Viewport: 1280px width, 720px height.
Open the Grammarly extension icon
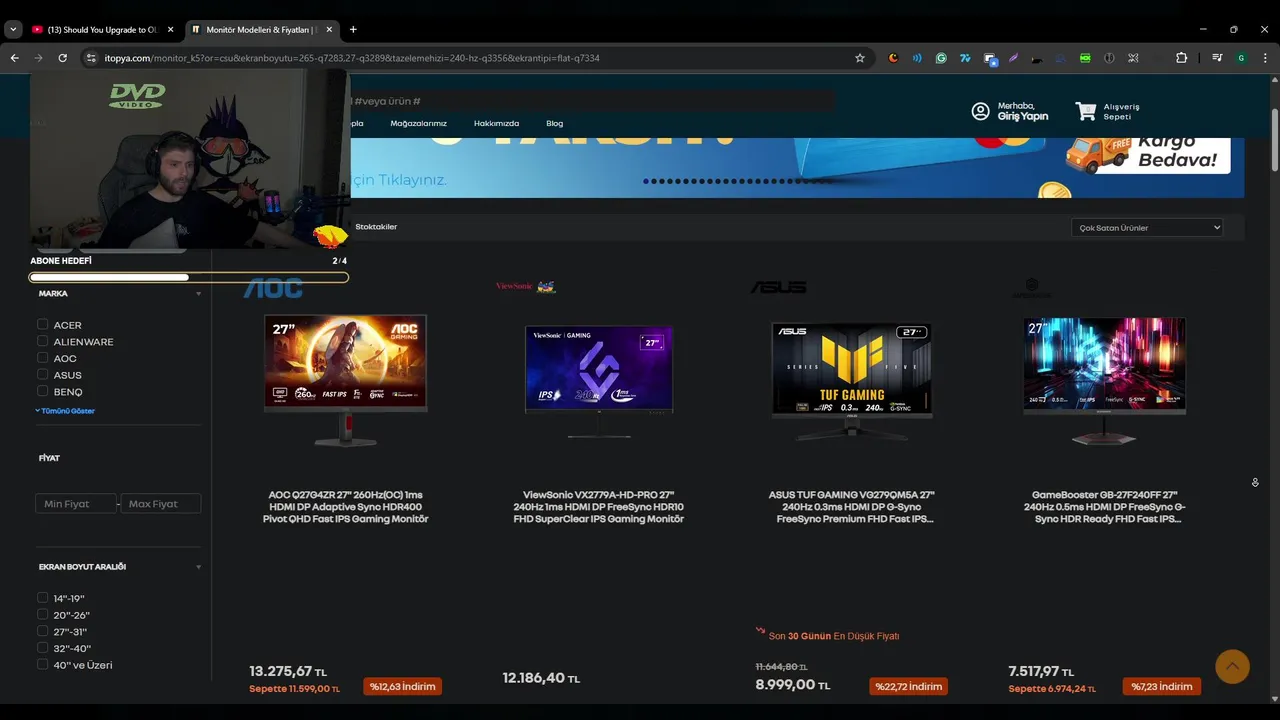(x=941, y=58)
